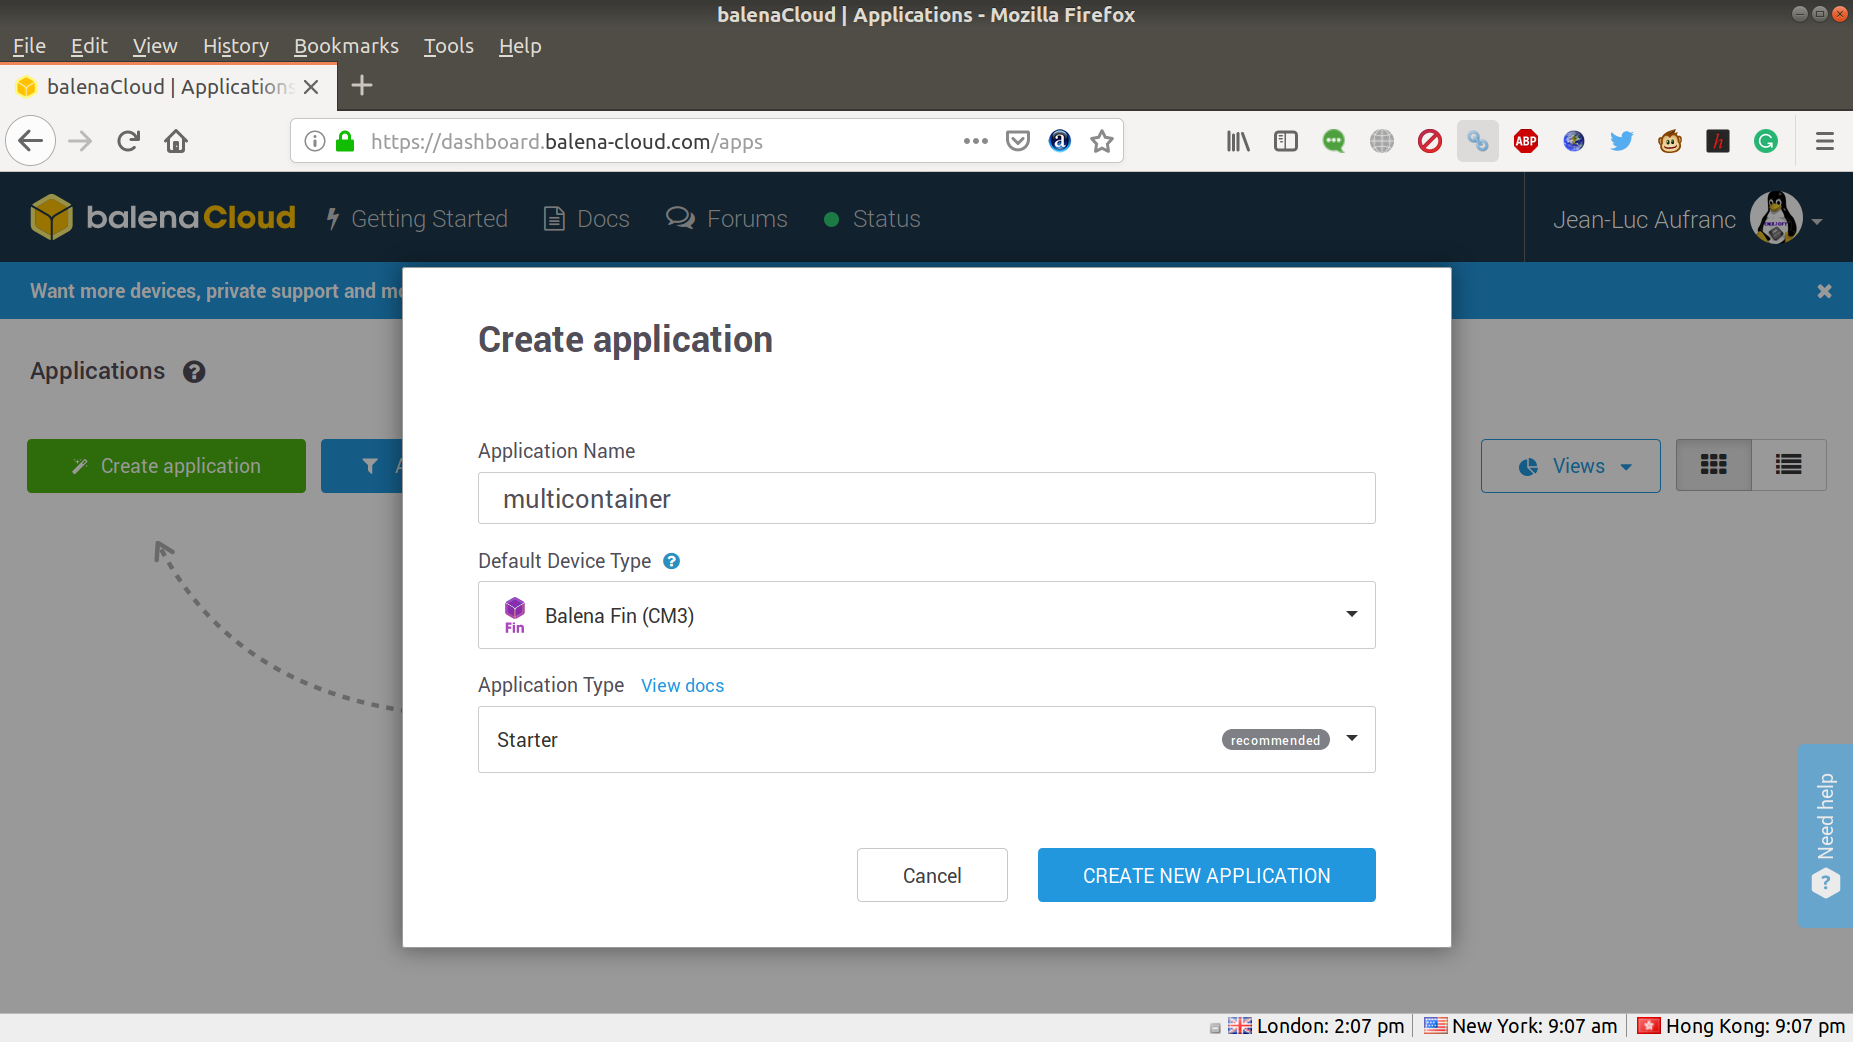This screenshot has height=1042, width=1853.
Task: Open the Default Device Type dropdown
Action: (x=926, y=615)
